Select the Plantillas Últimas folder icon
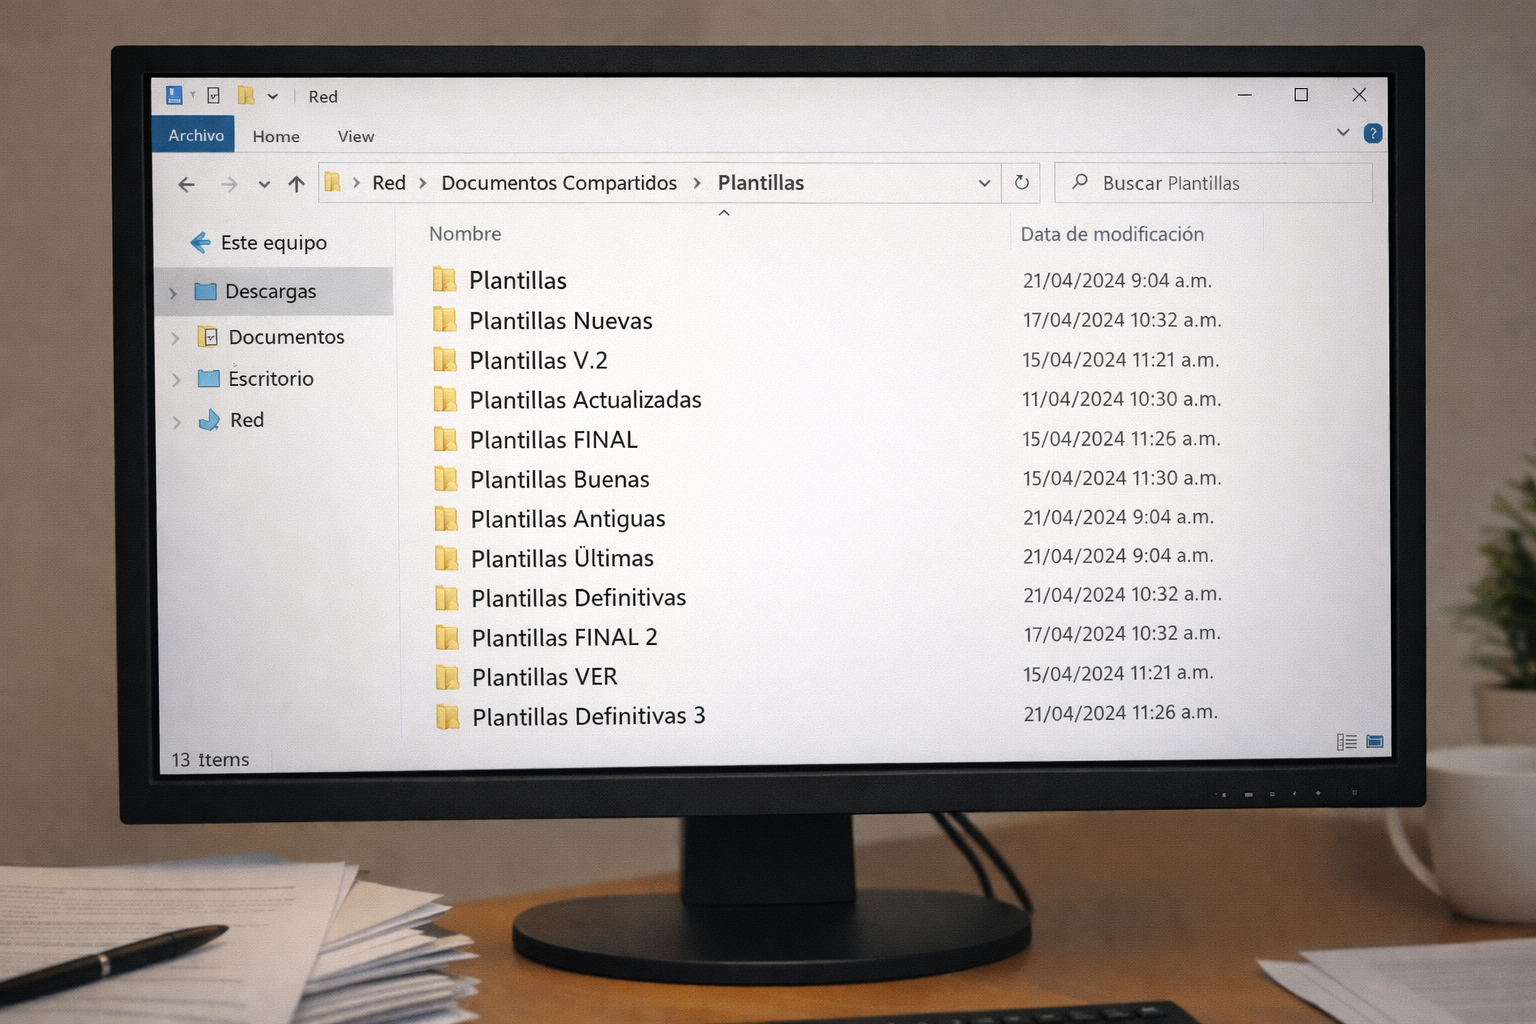 (447, 558)
